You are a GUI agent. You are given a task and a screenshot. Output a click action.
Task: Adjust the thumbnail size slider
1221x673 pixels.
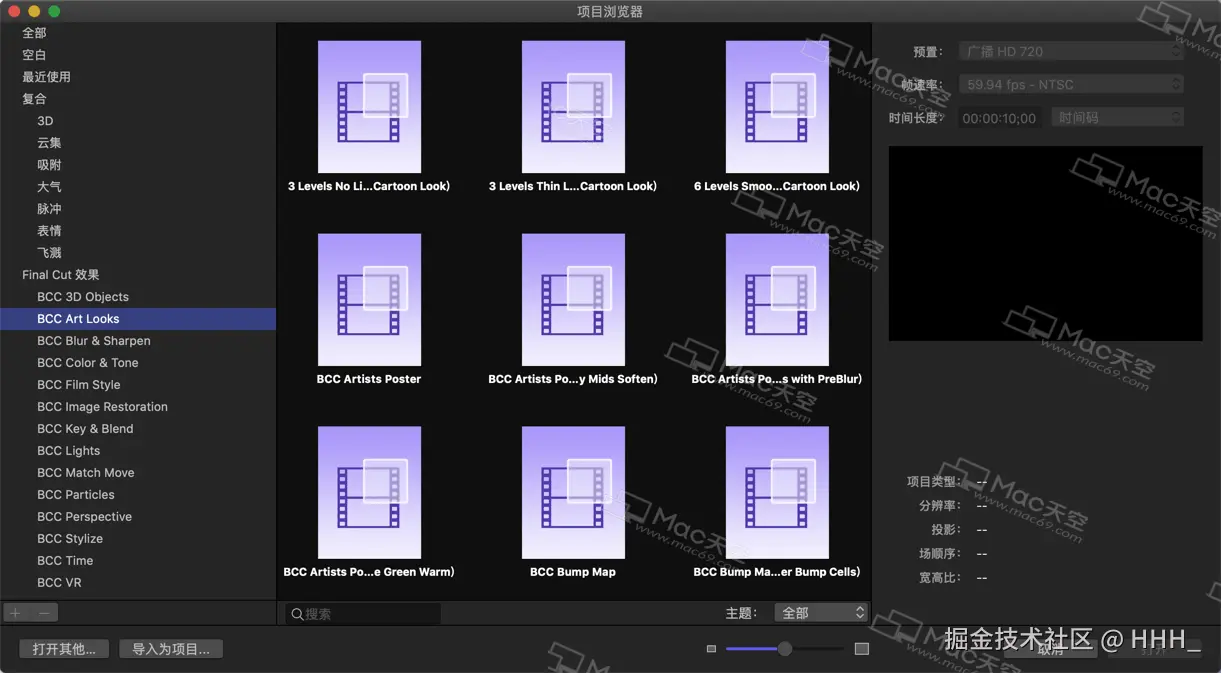pos(785,649)
